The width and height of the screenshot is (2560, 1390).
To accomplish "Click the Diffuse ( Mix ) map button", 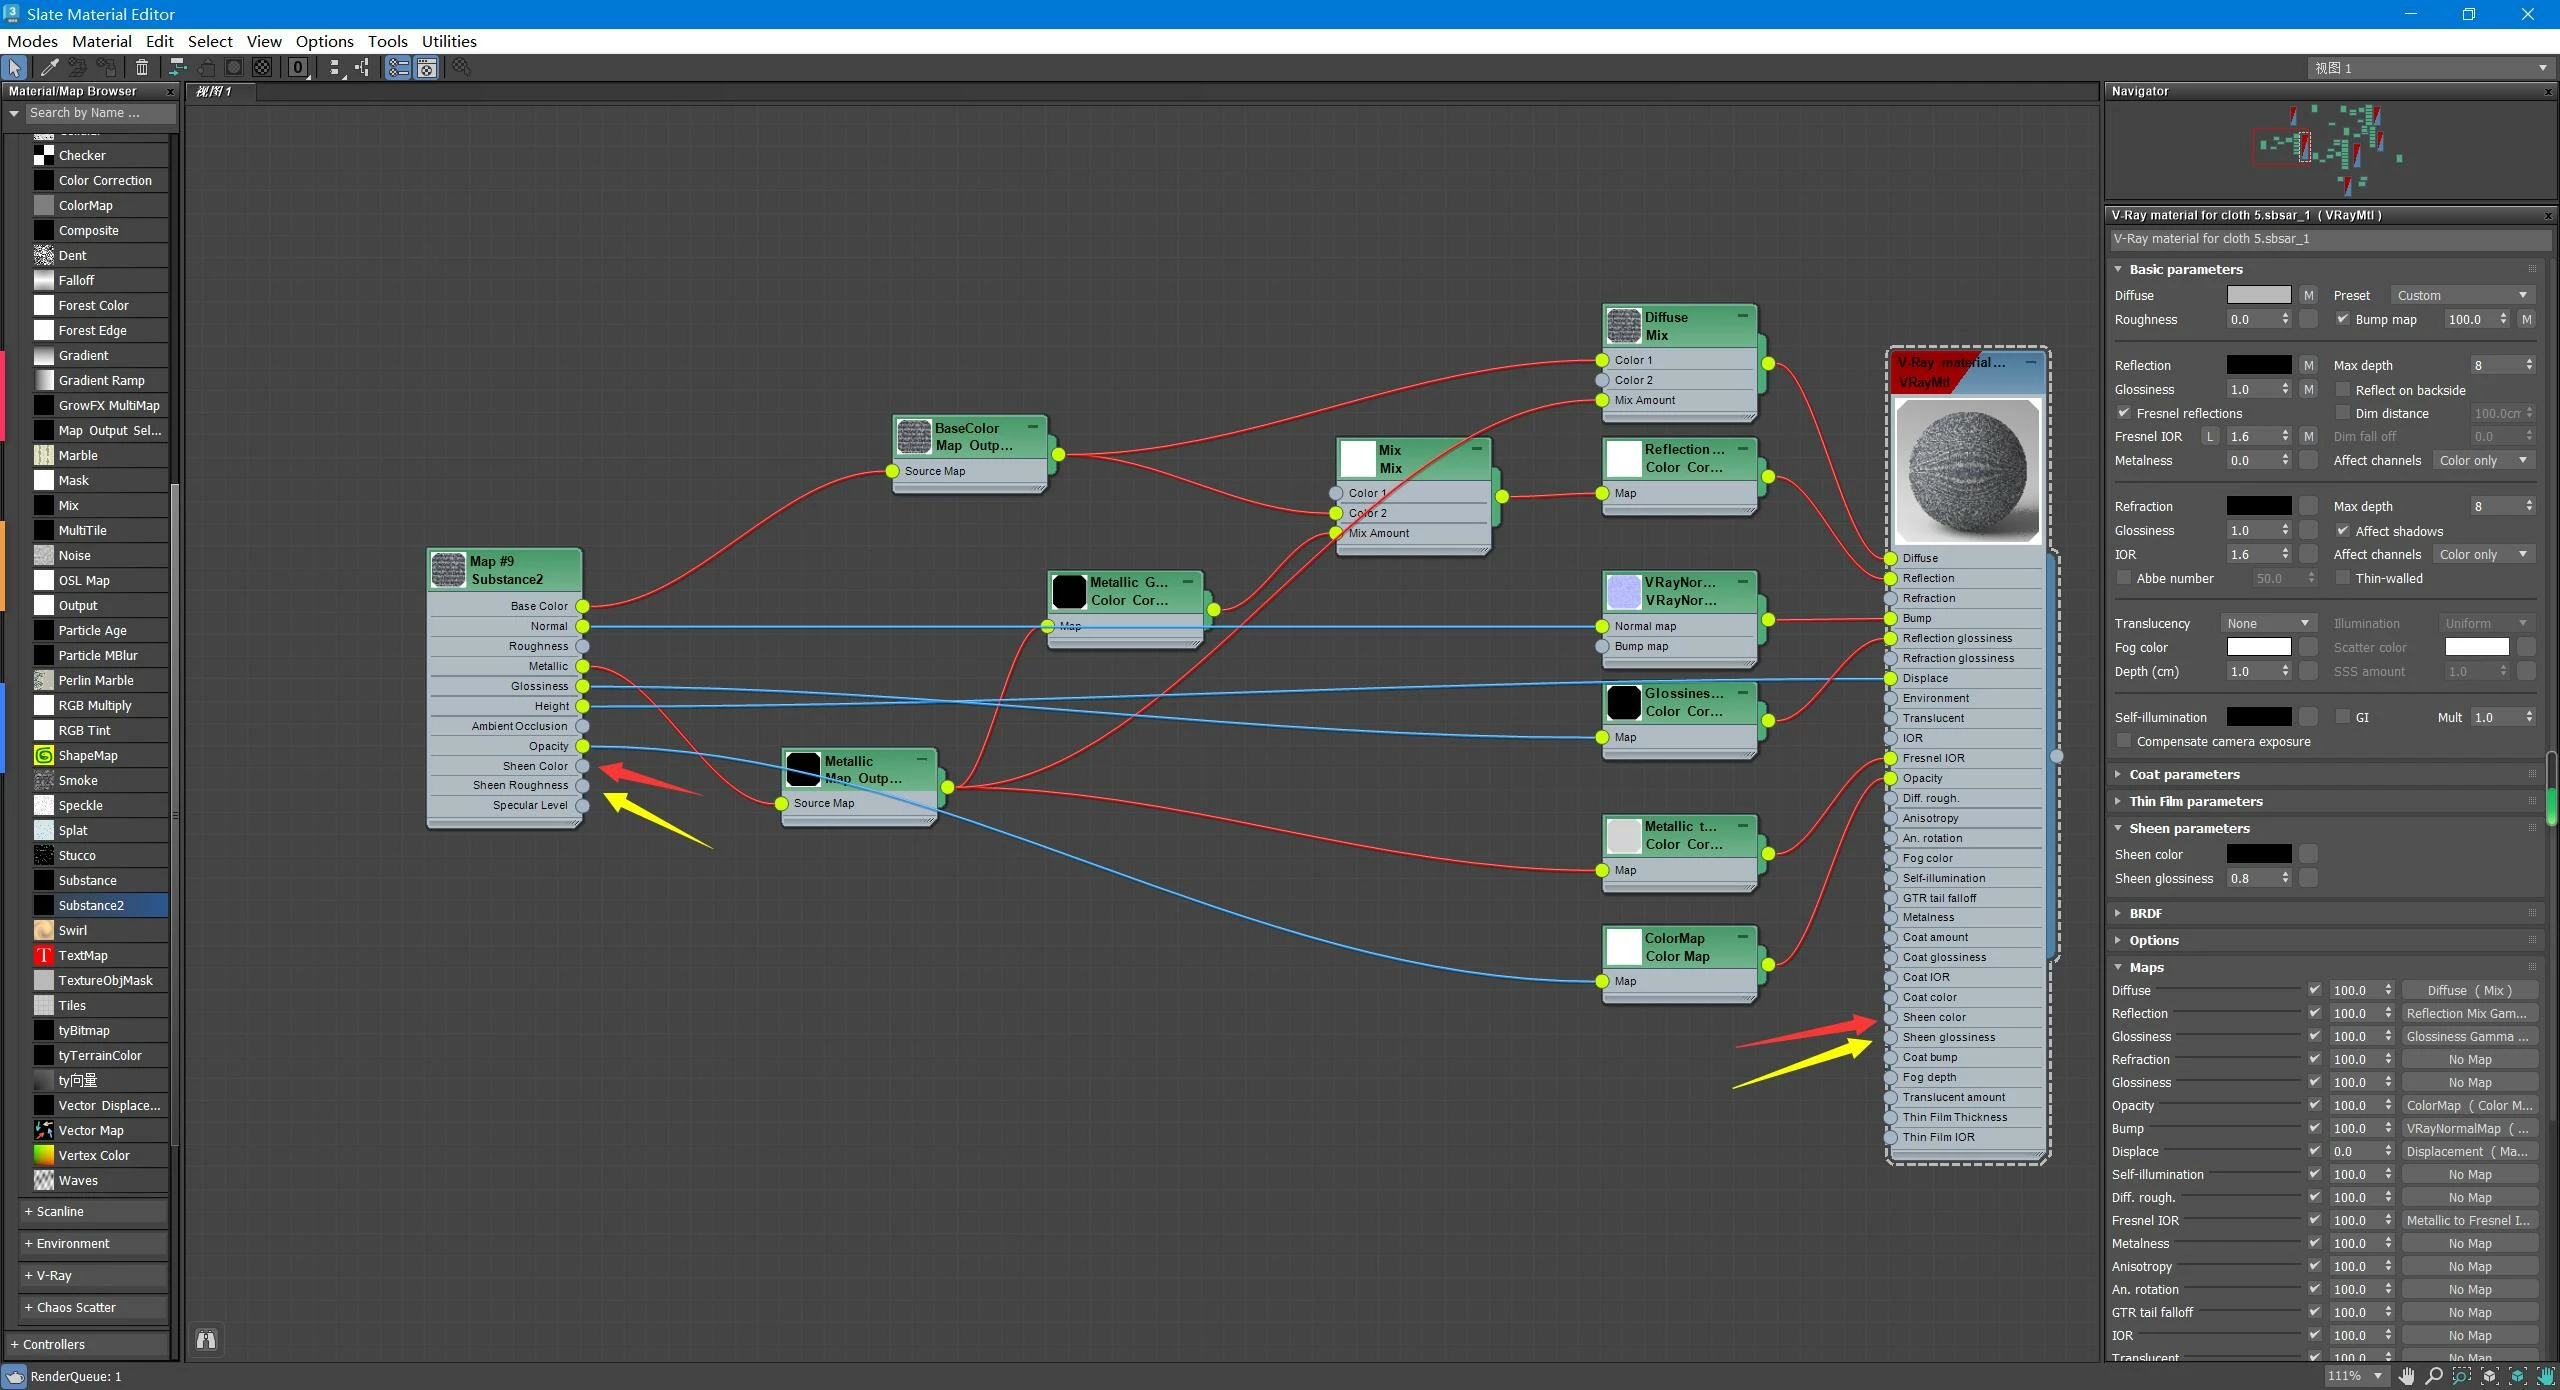I will click(x=2469, y=990).
